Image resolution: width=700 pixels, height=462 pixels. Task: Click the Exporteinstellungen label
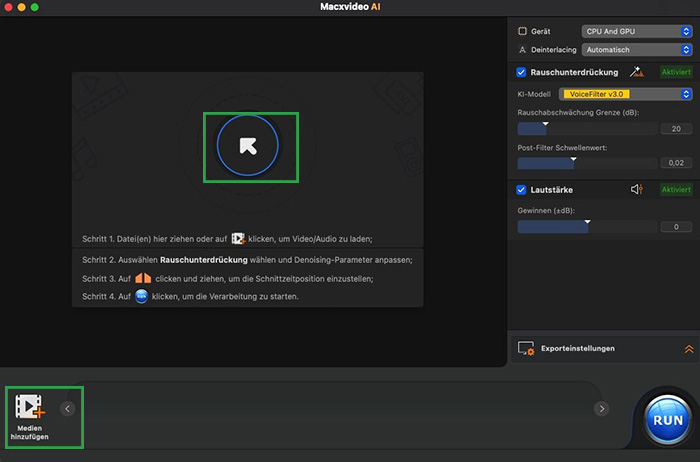click(x=578, y=349)
